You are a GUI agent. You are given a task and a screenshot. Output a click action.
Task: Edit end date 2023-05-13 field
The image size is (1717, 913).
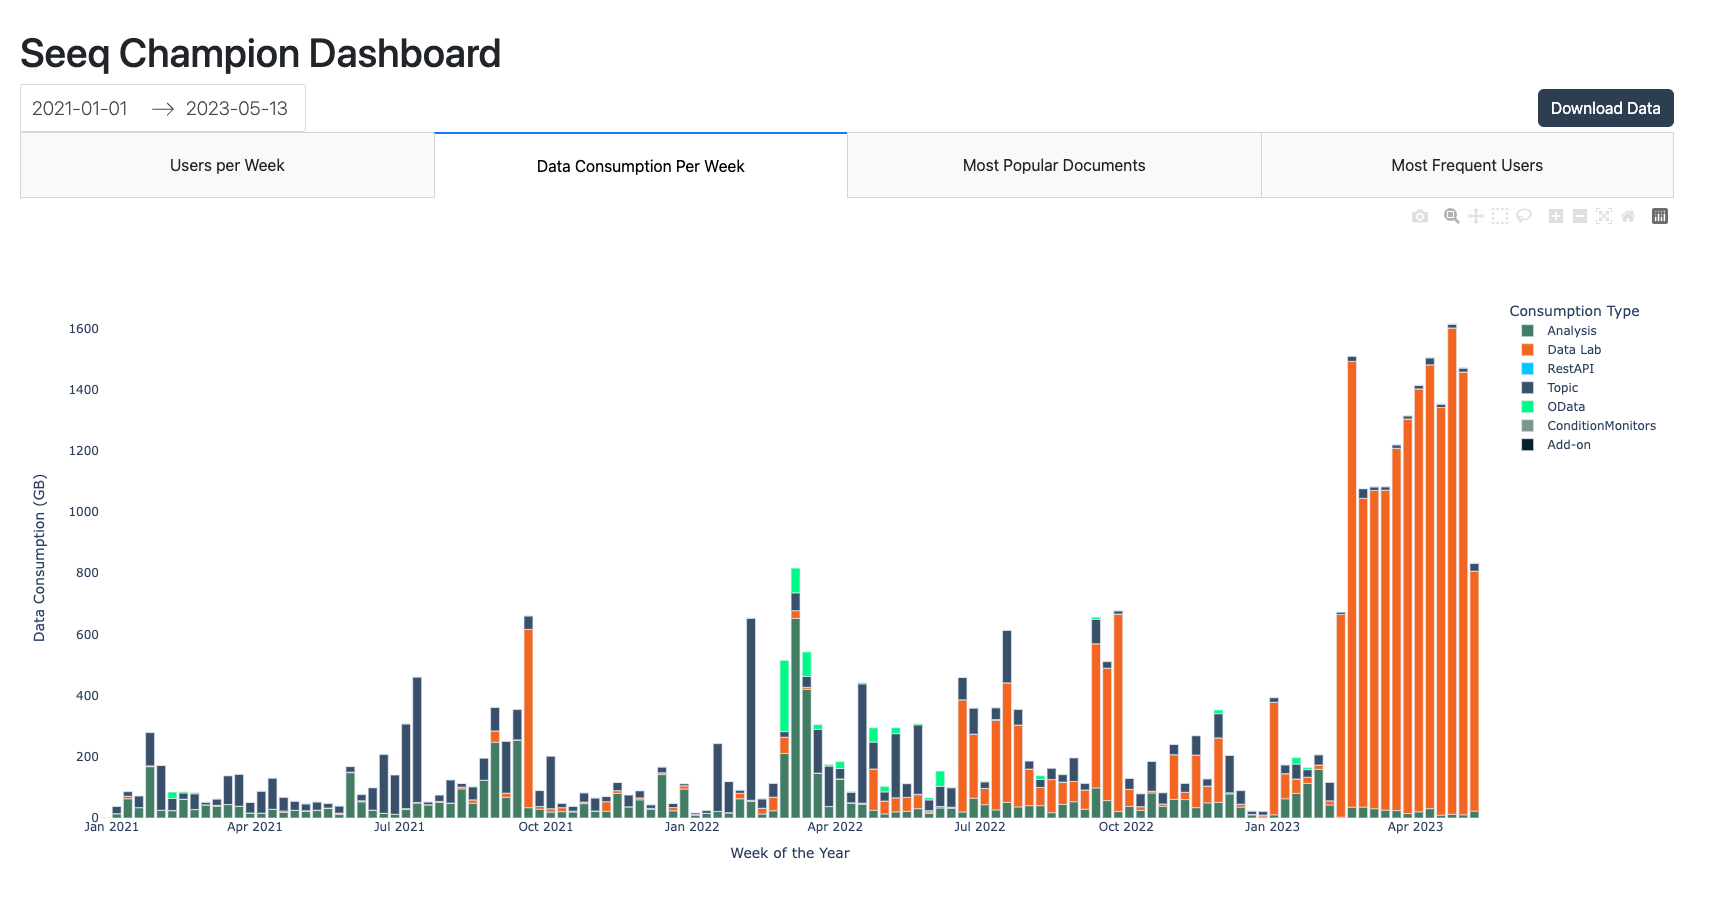pyautogui.click(x=237, y=108)
